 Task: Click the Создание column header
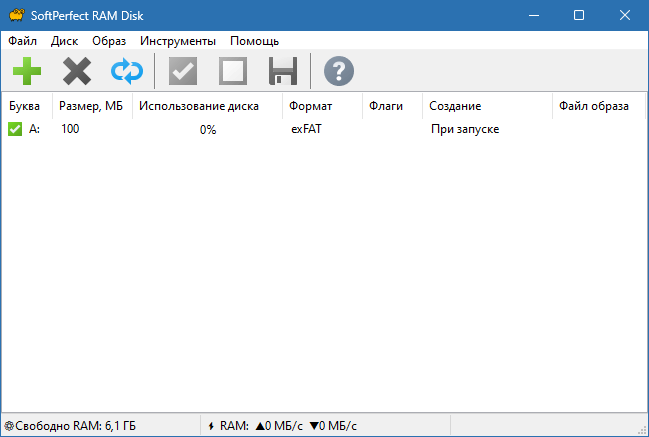point(488,106)
